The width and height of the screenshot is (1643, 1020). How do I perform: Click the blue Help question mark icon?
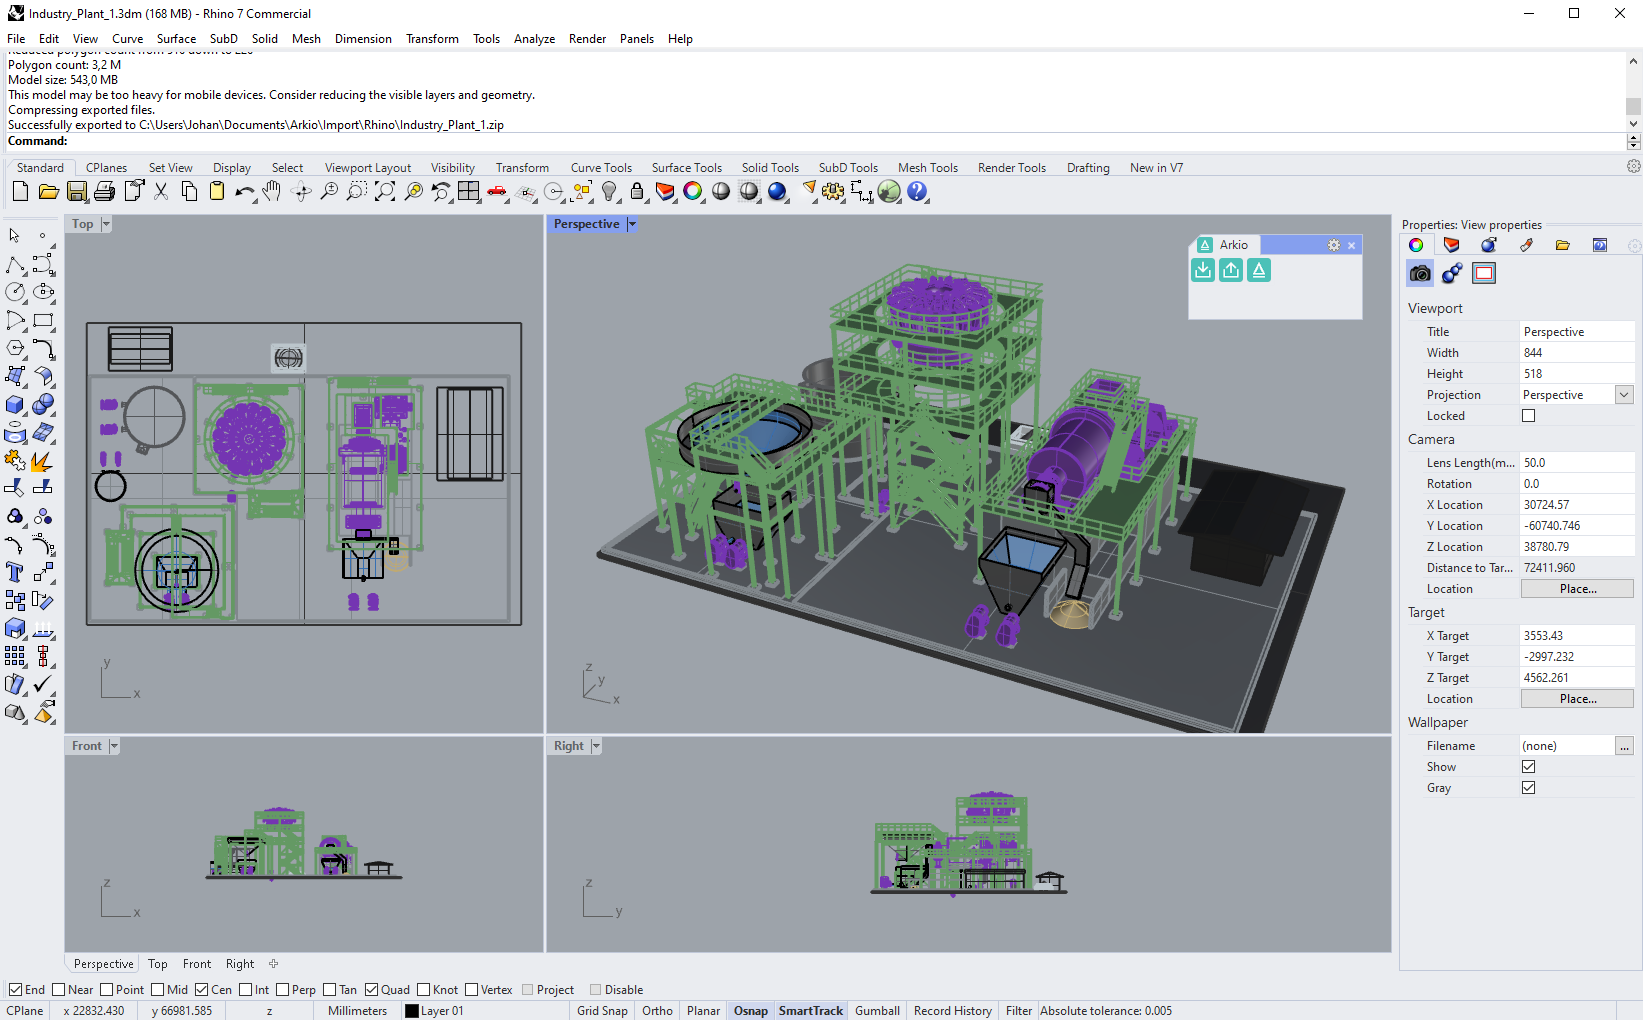pos(917,191)
